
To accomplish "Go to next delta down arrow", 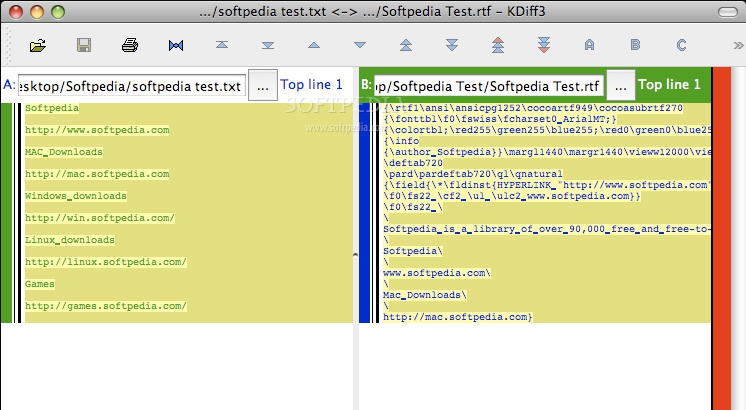I will [360, 45].
